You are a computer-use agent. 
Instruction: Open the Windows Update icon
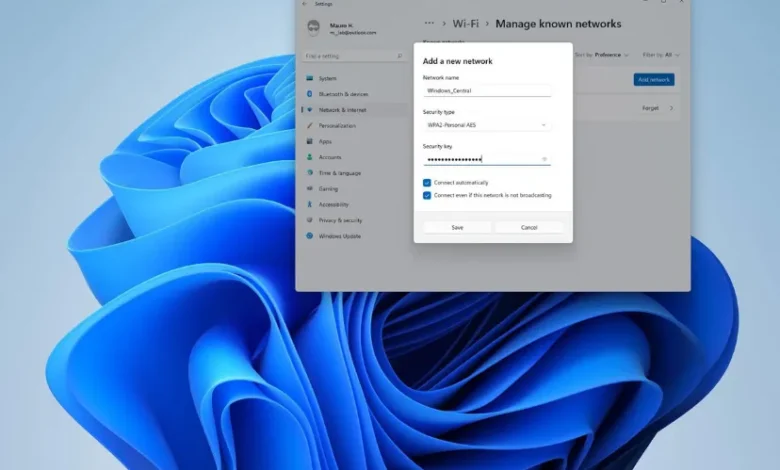click(309, 236)
